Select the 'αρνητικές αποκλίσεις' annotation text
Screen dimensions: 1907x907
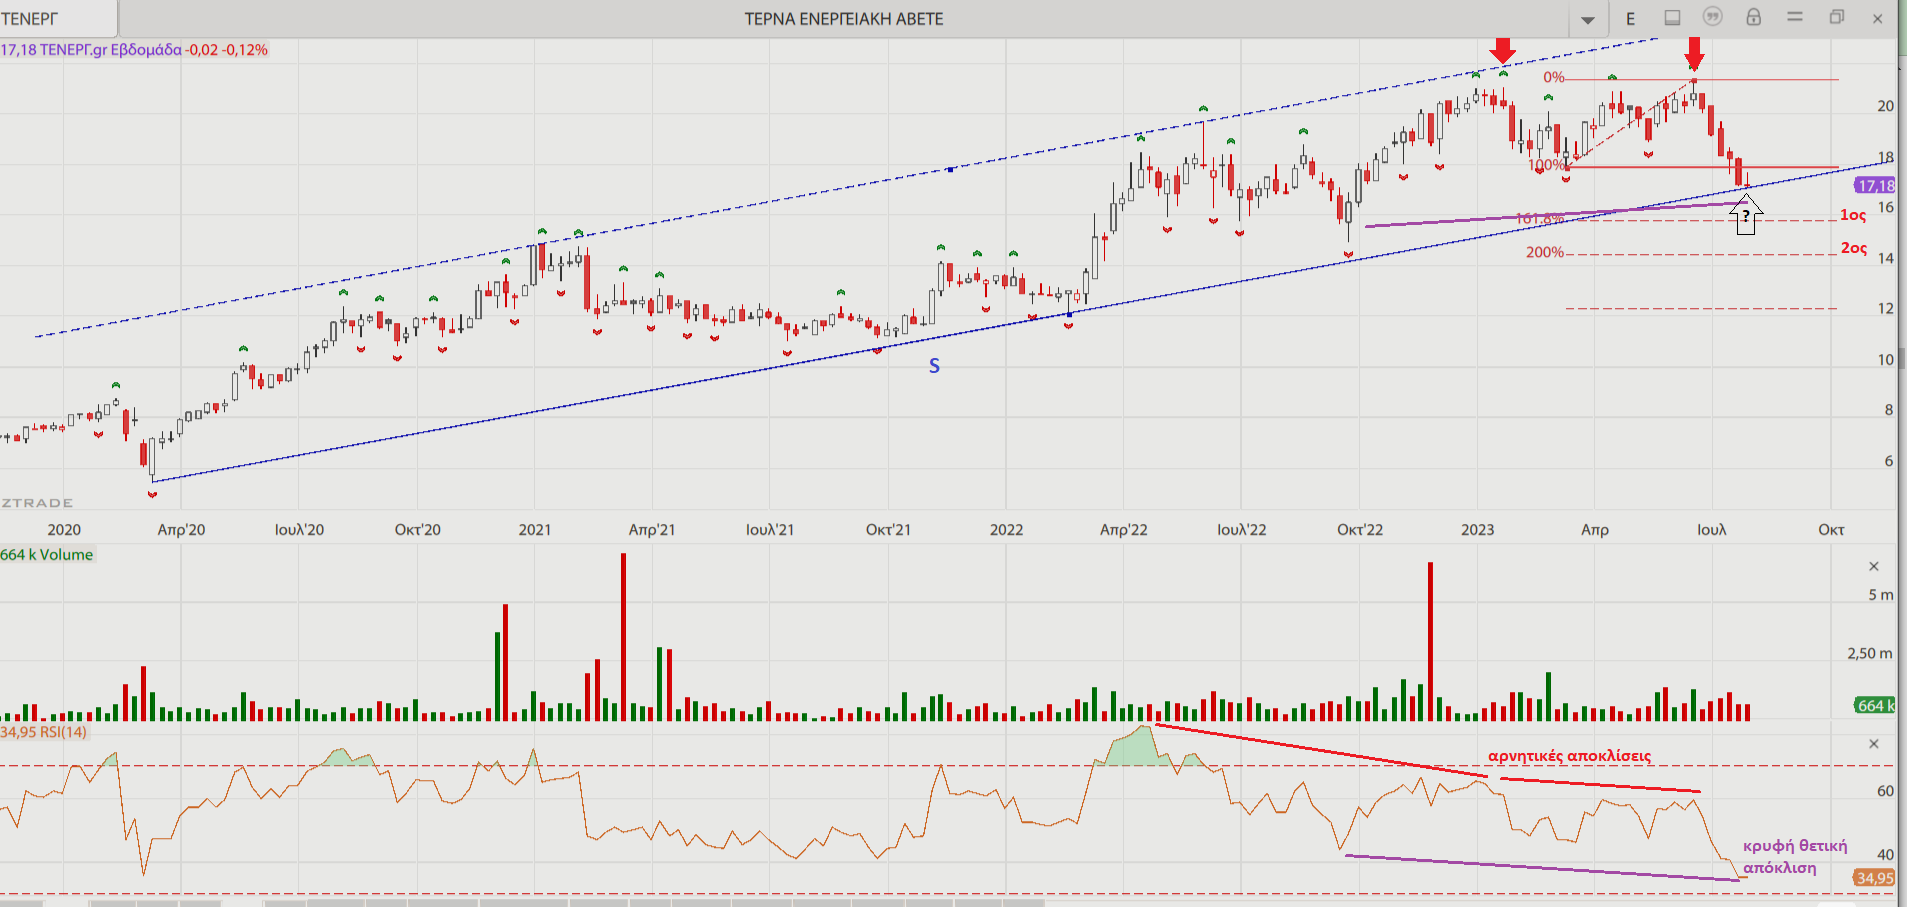[x=1569, y=756]
